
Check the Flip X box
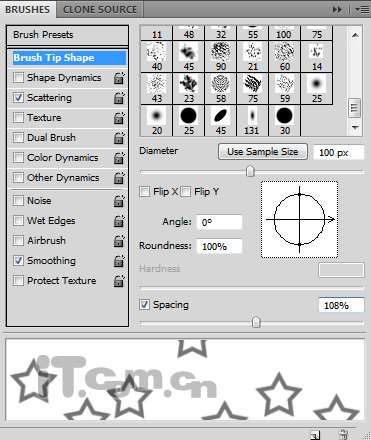144,192
